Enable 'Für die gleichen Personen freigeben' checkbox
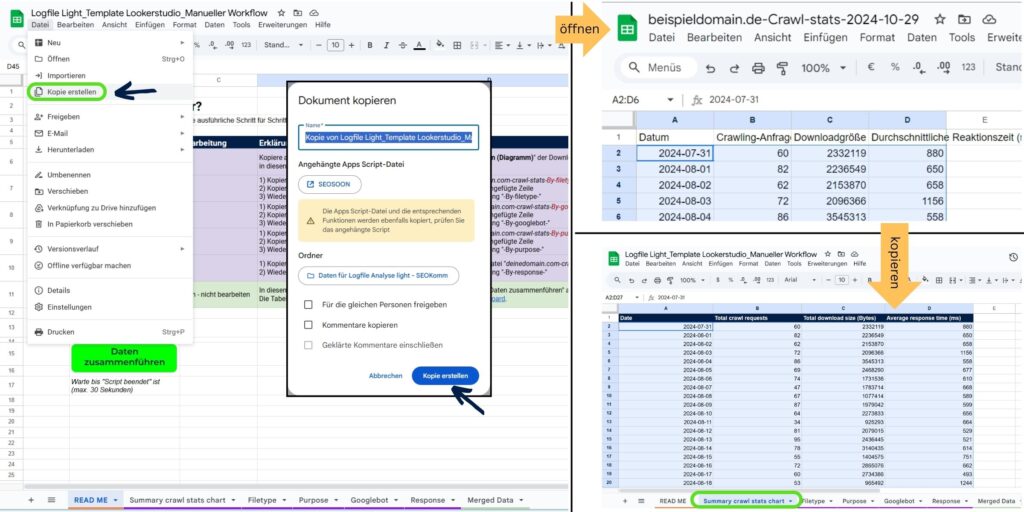The width and height of the screenshot is (1024, 512). pyautogui.click(x=308, y=304)
